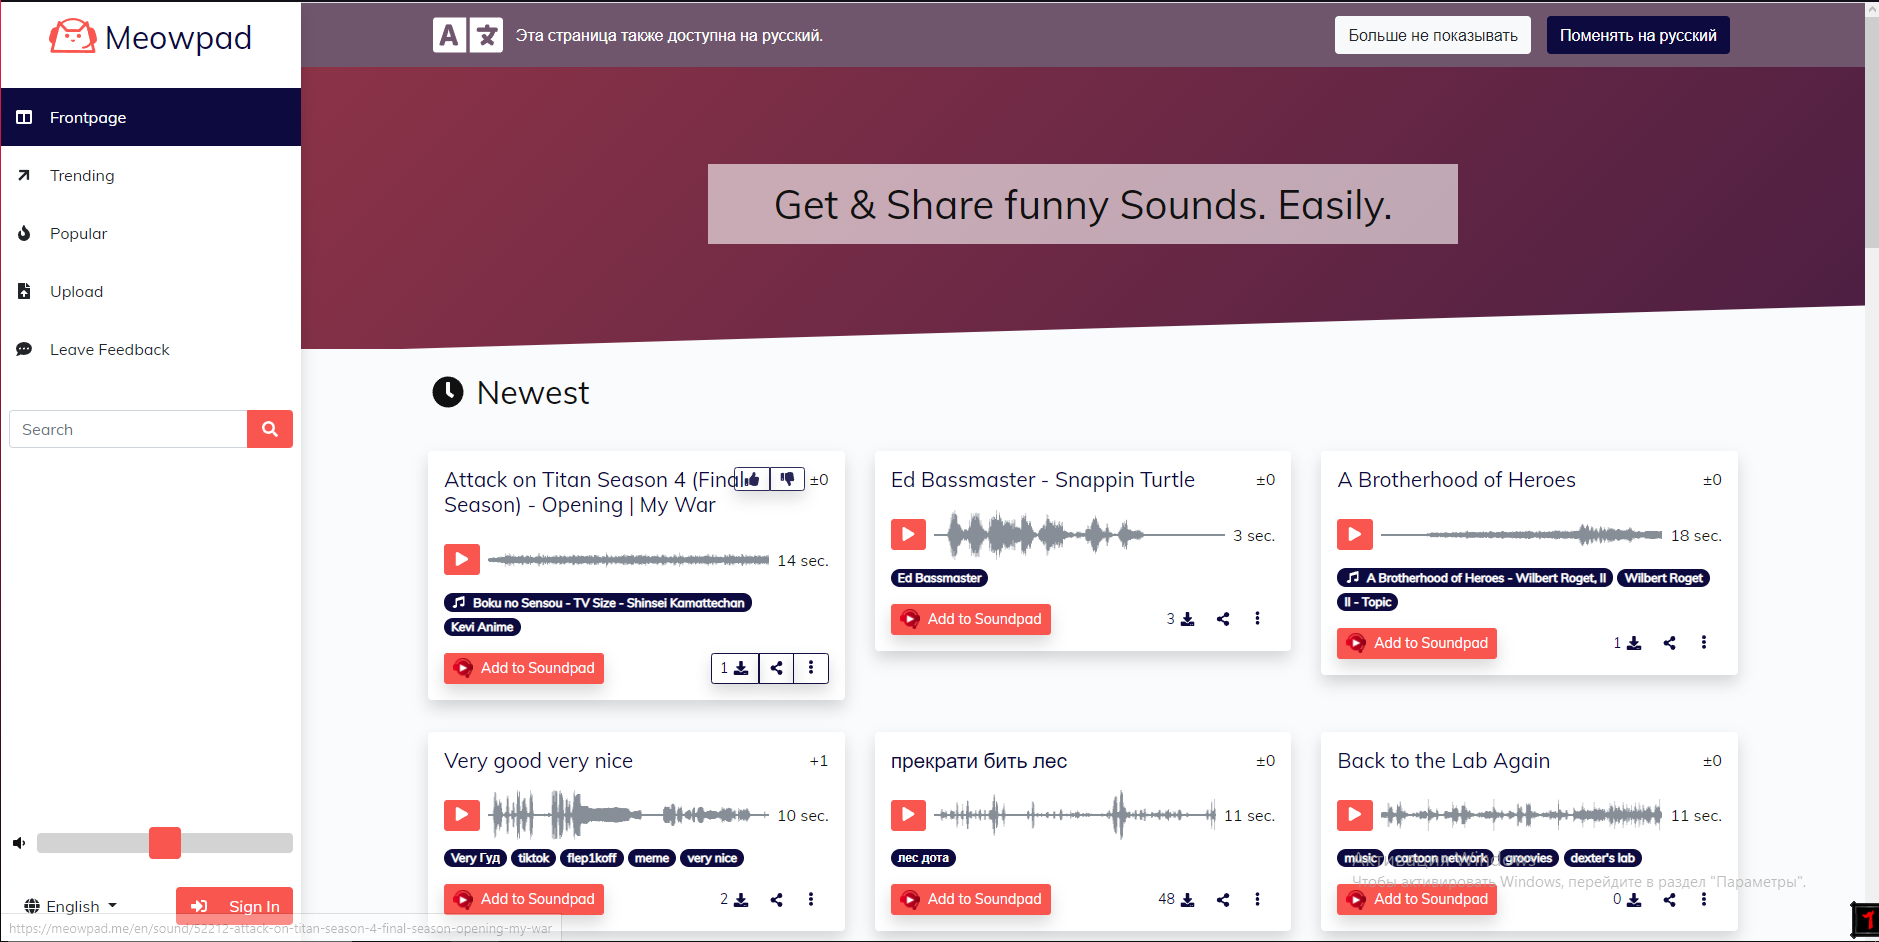This screenshot has height=942, width=1879.
Task: Select the Kevi Anime tag
Action: [x=482, y=627]
